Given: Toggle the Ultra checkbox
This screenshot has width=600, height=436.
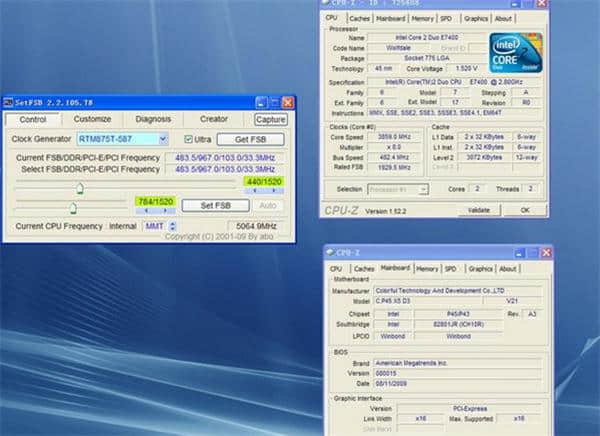Looking at the screenshot, I should pyautogui.click(x=189, y=139).
